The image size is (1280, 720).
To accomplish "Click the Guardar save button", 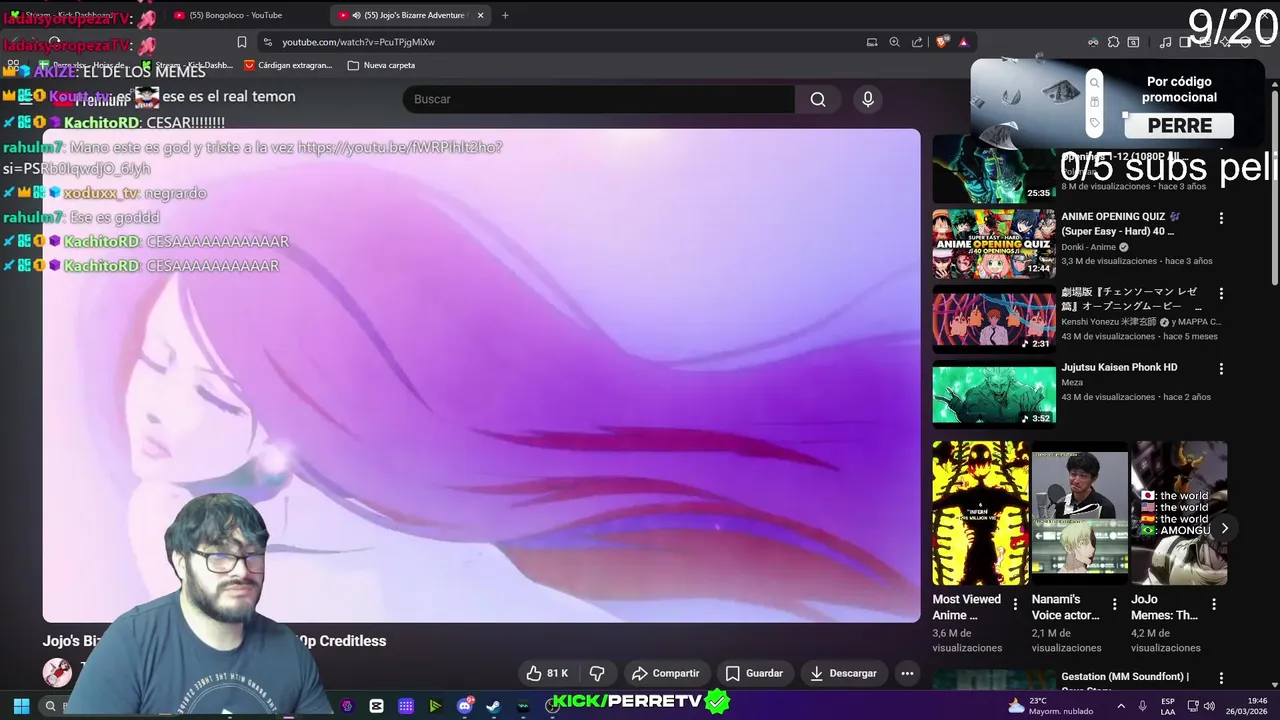I will [754, 673].
